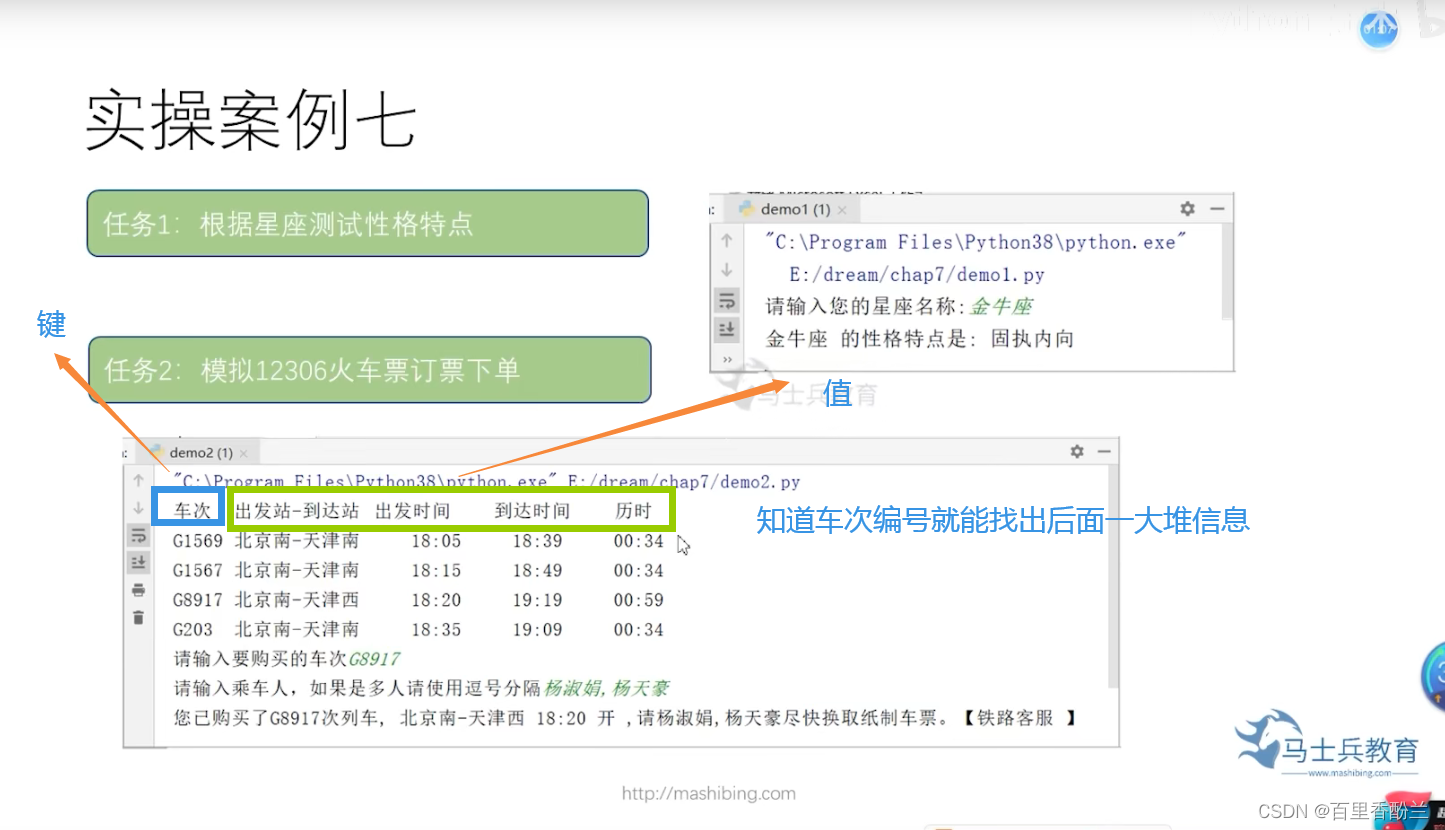This screenshot has height=830, width=1445.
Task: Click the down arrow in demo1 console gutter
Action: click(x=727, y=270)
